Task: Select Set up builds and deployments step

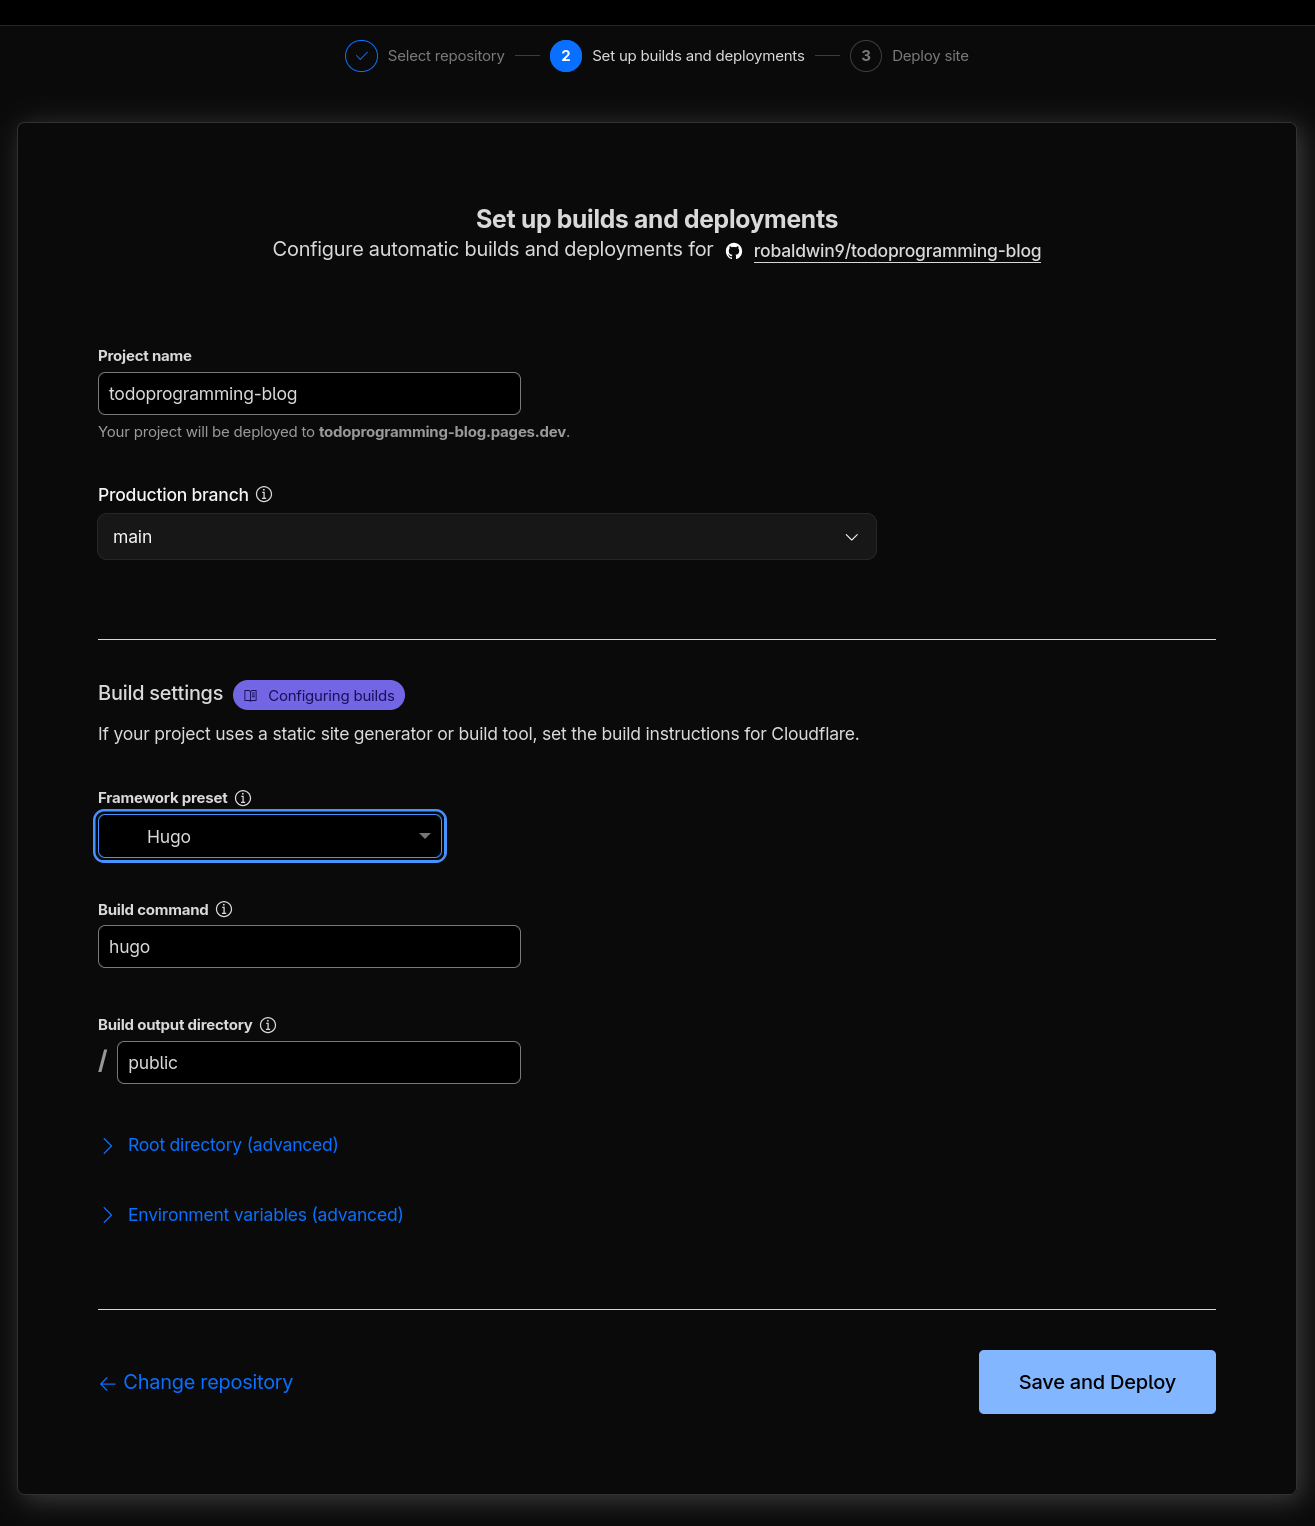Action: 698,56
